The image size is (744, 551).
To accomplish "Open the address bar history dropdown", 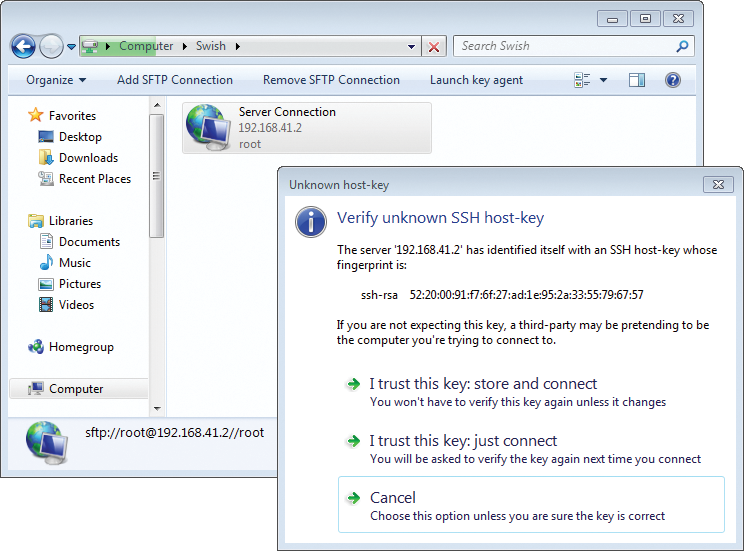I will click(x=412, y=46).
